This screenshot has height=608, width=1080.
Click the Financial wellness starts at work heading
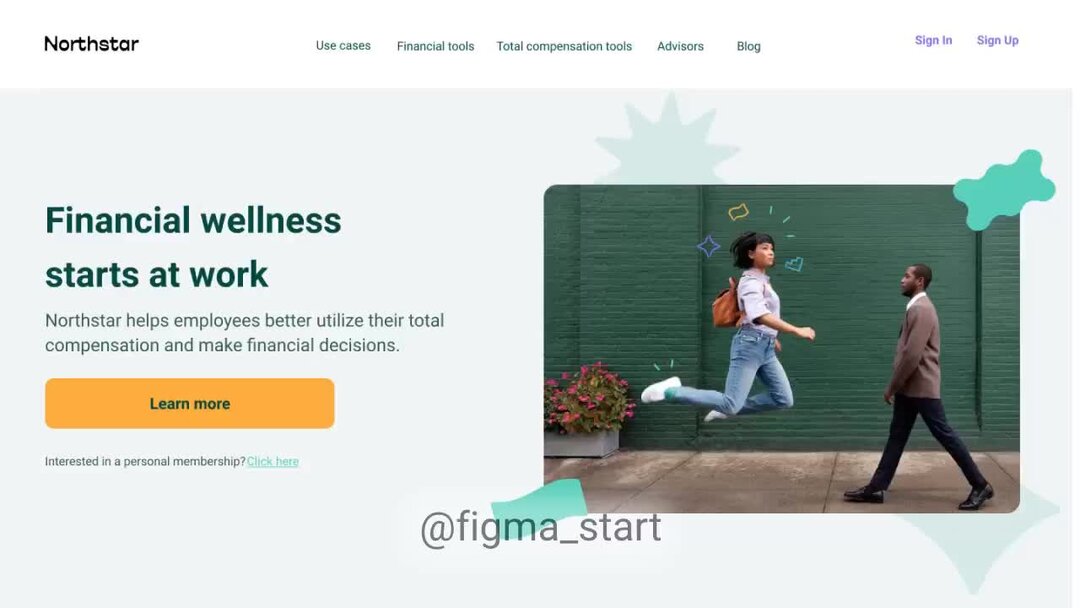coord(193,247)
